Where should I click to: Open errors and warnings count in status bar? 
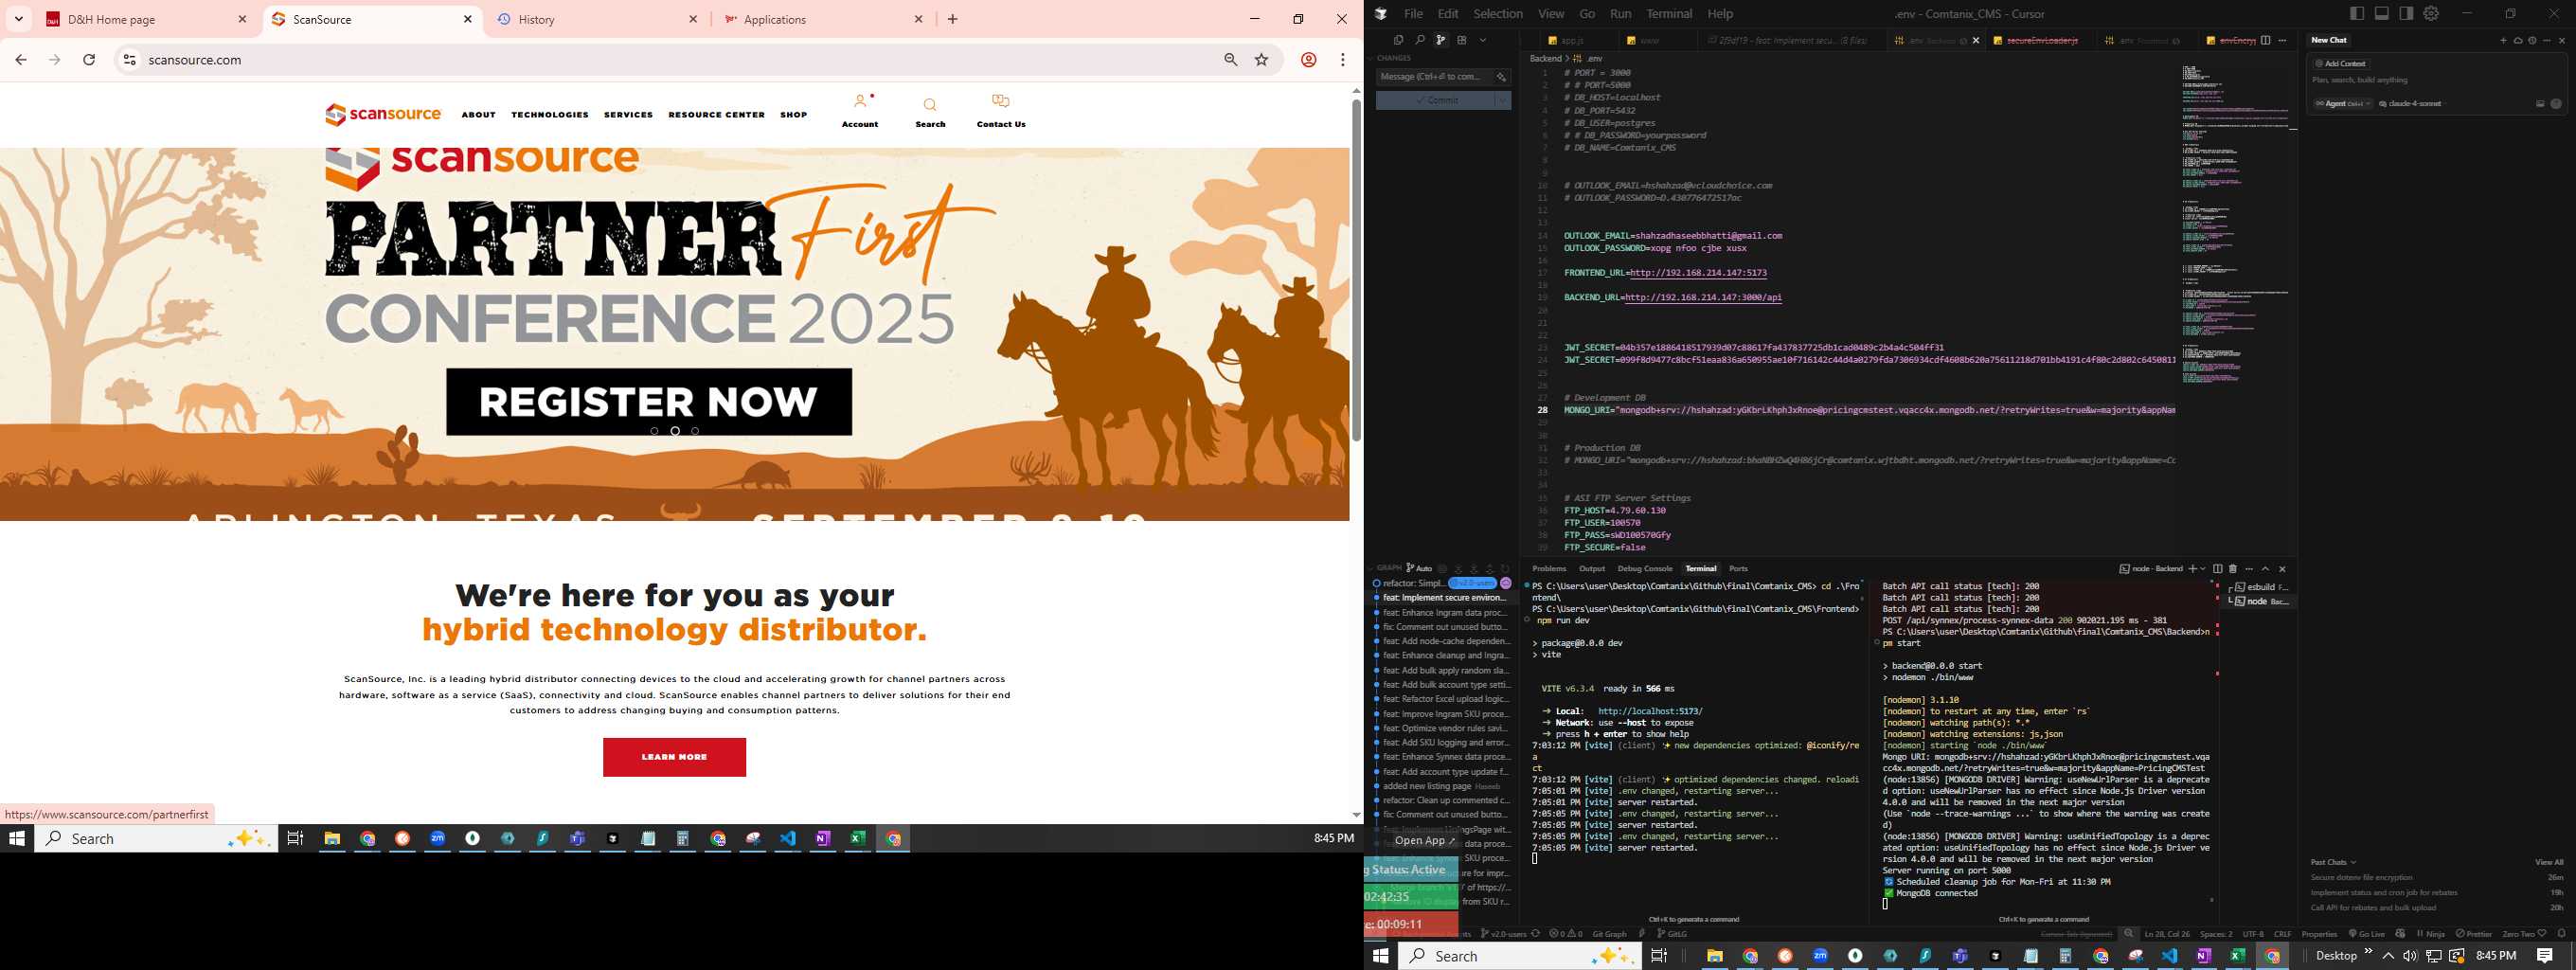pos(1566,934)
